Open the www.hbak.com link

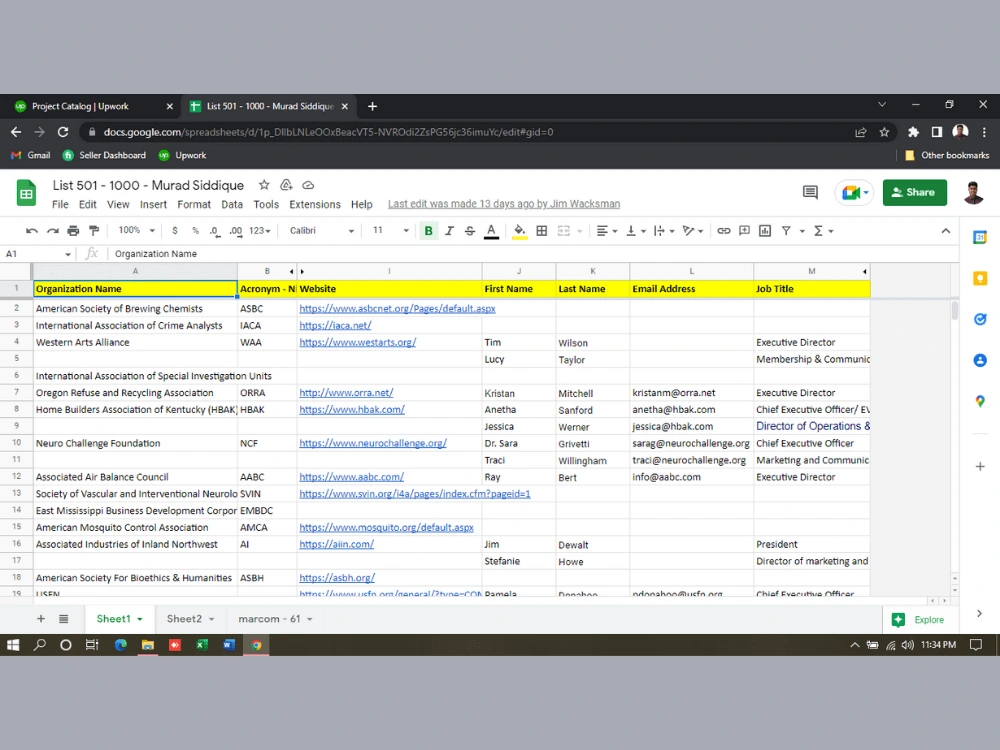352,409
